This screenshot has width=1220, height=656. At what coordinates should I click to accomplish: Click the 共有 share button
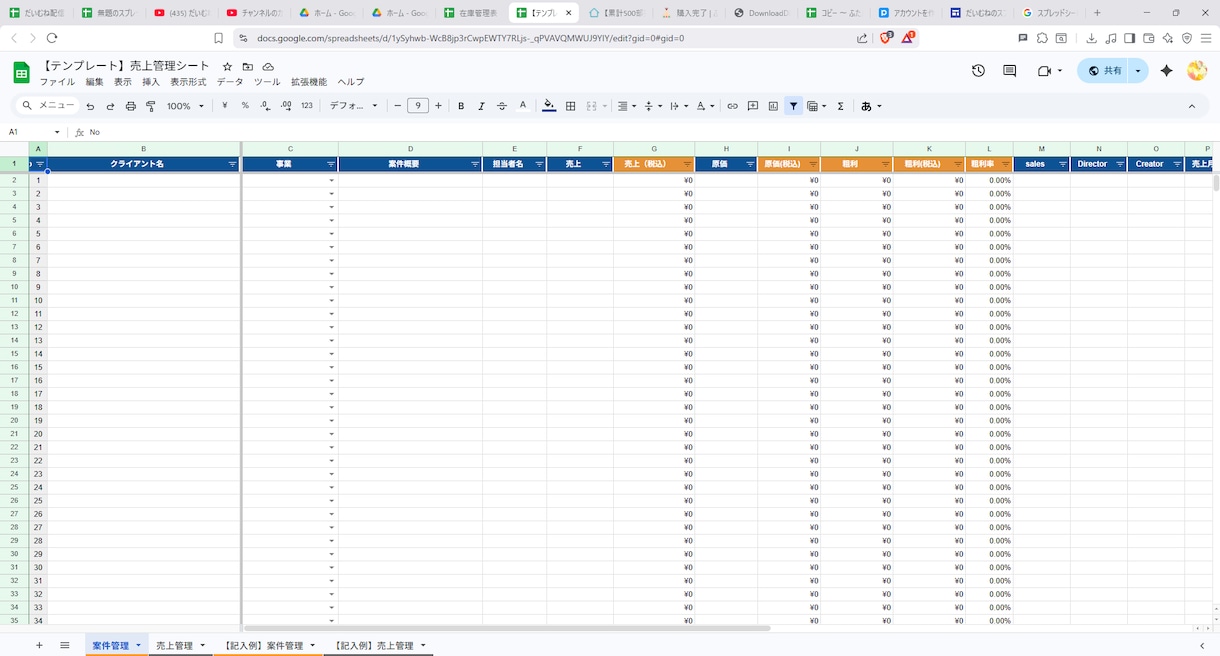1104,71
